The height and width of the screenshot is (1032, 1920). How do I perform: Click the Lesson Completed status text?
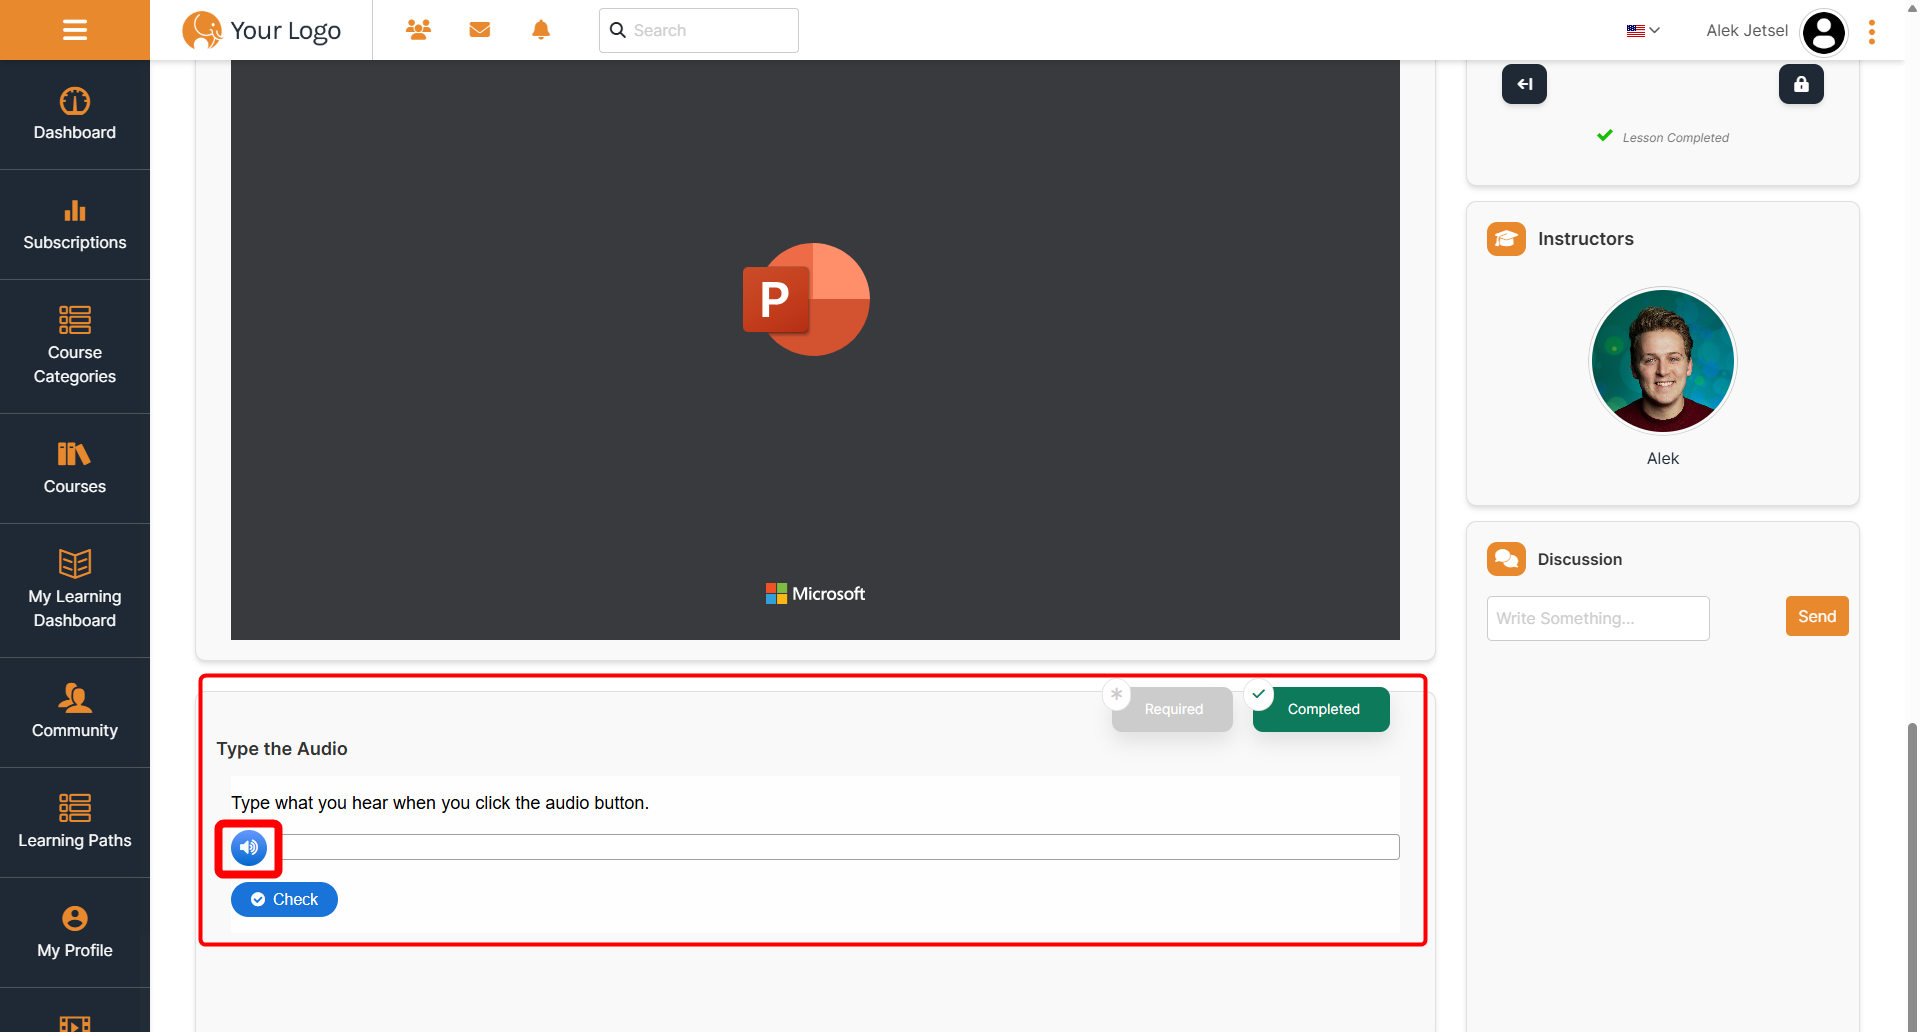click(1675, 138)
